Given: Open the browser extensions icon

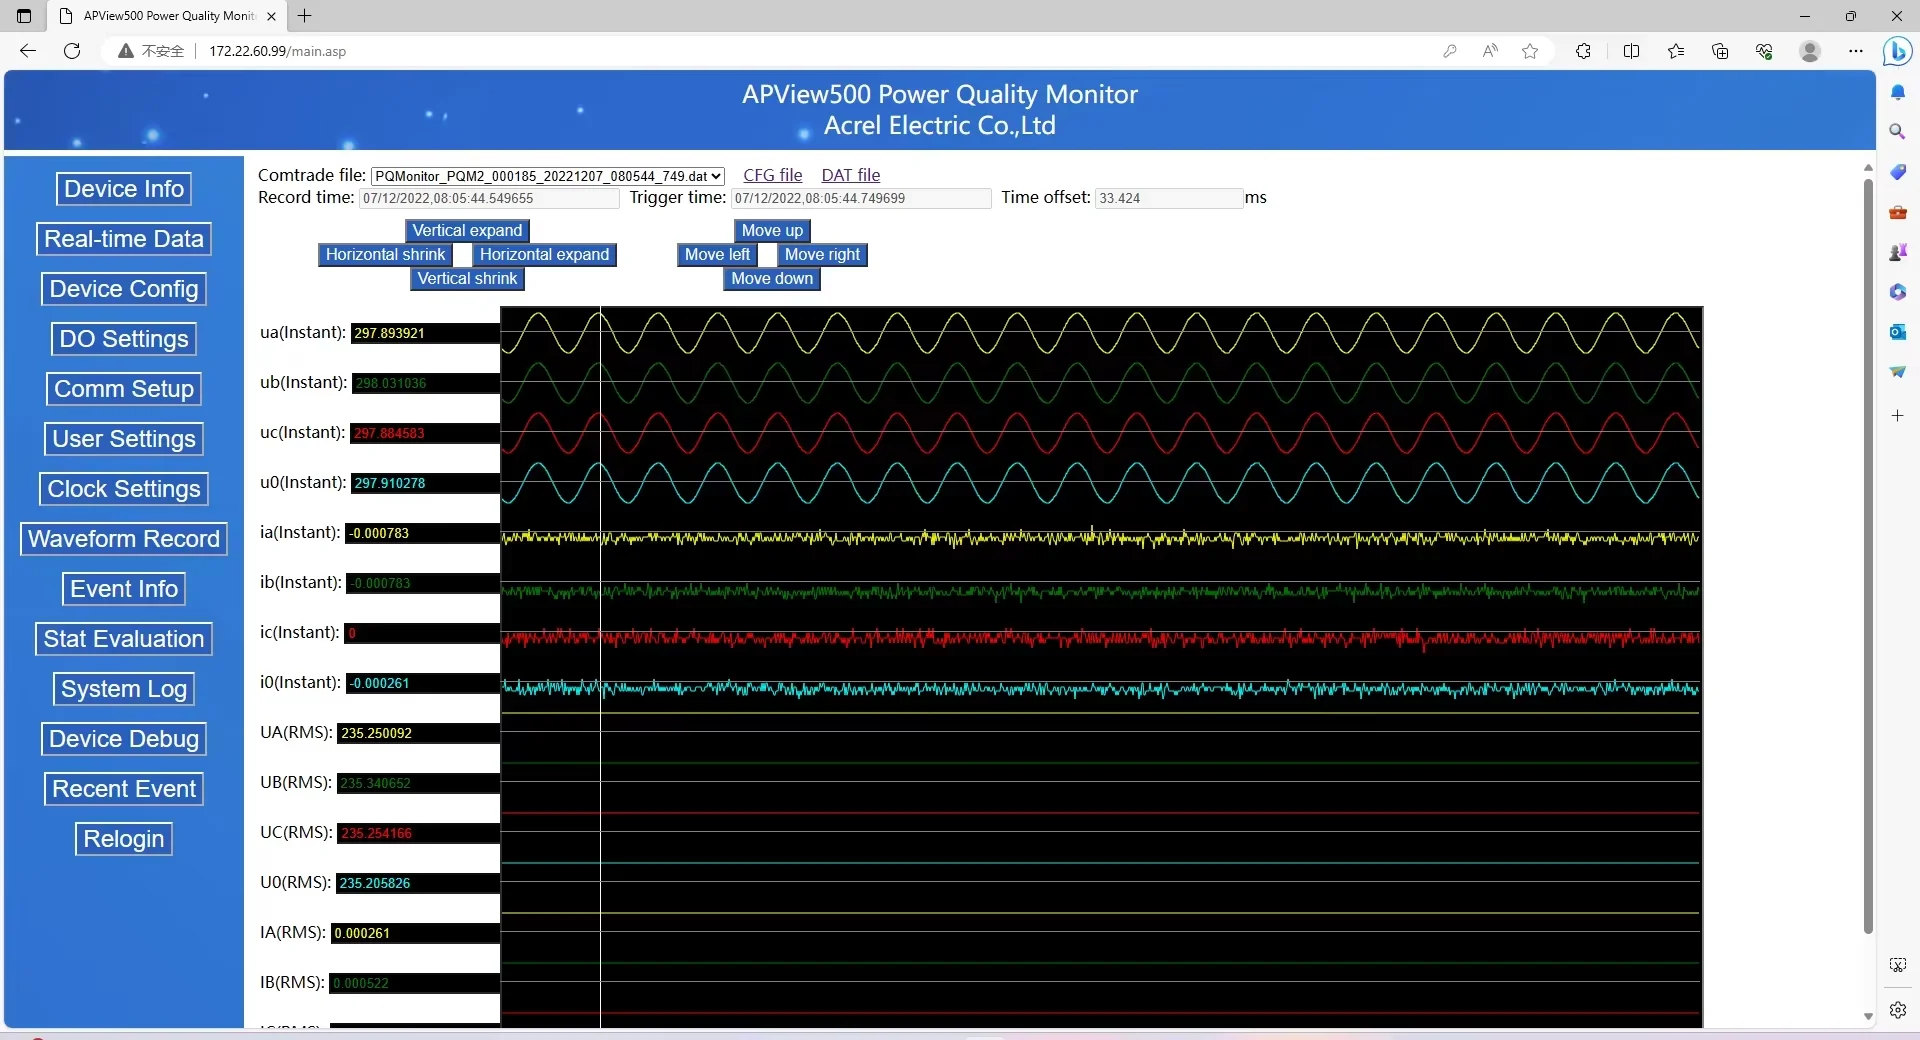Looking at the screenshot, I should [1583, 51].
